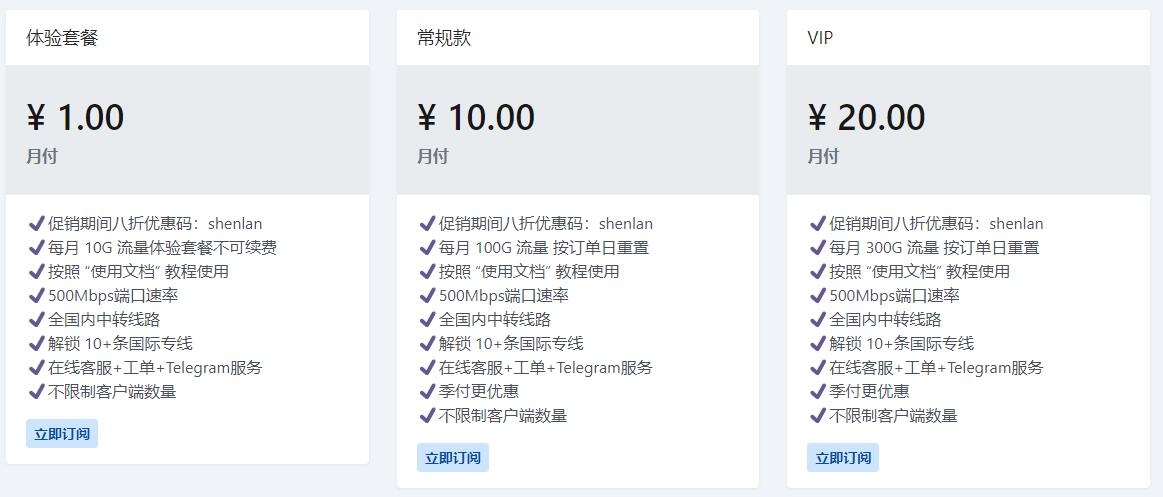Select the 常规款 card heading
The height and width of the screenshot is (497, 1163).
(444, 38)
